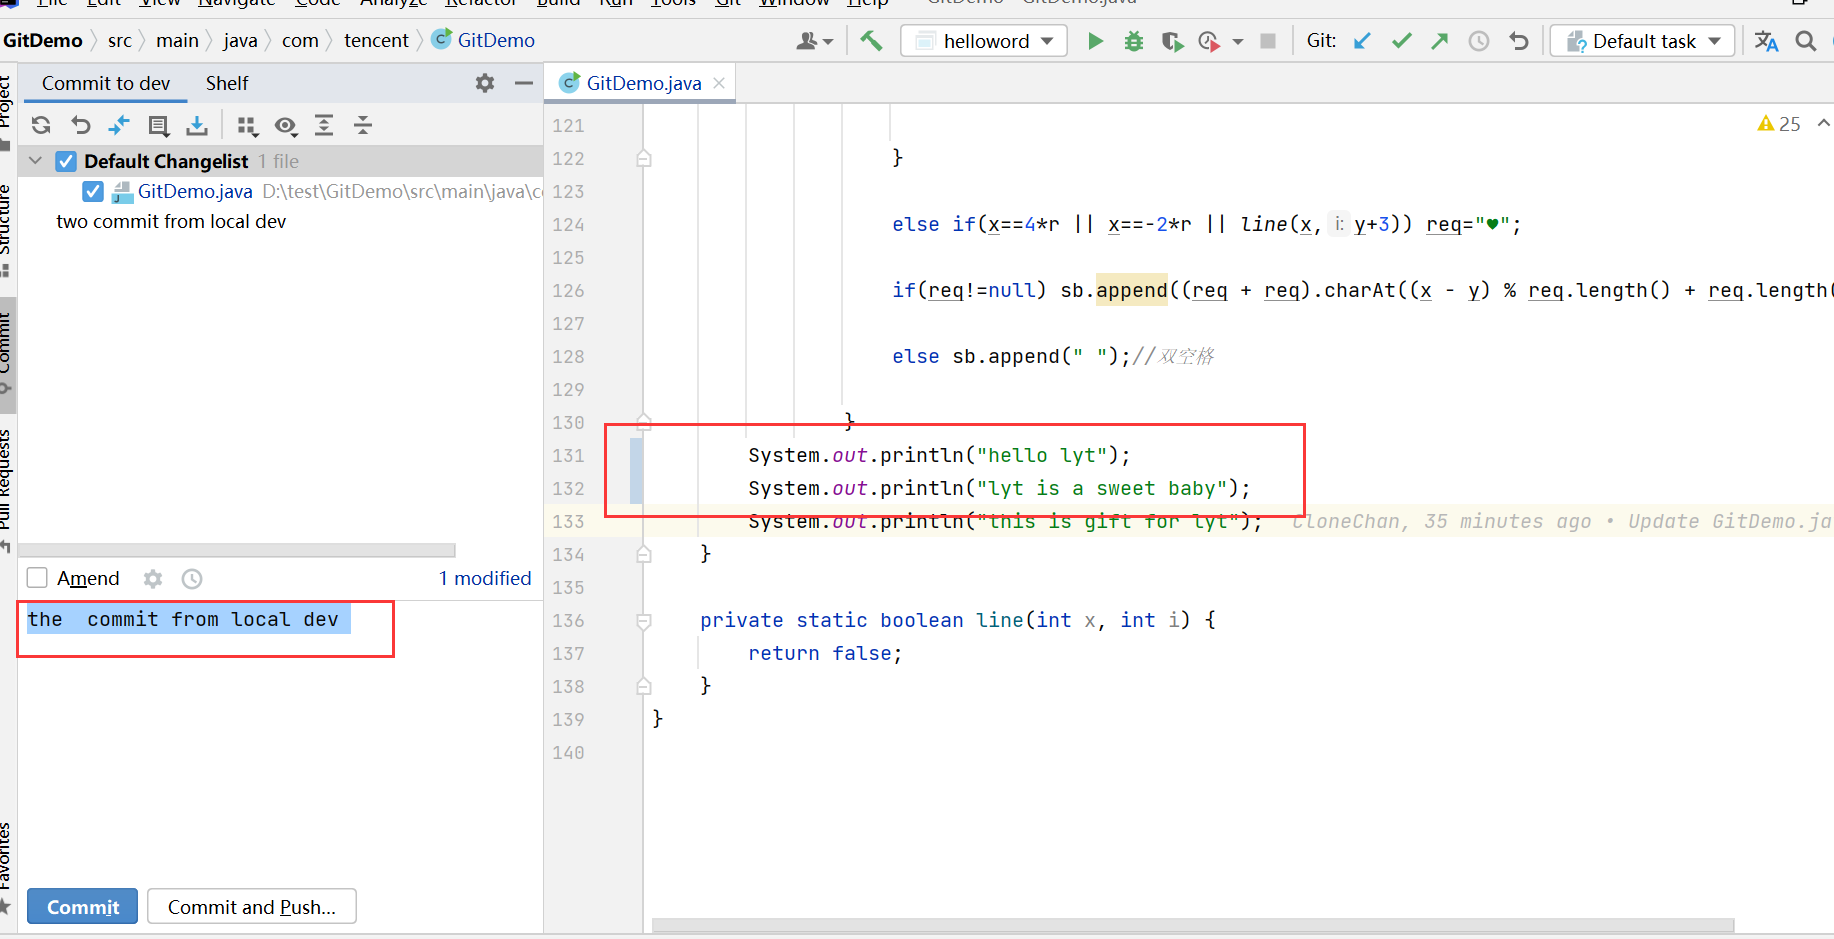Click the 25 warnings inspection indicator

pyautogui.click(x=1779, y=124)
